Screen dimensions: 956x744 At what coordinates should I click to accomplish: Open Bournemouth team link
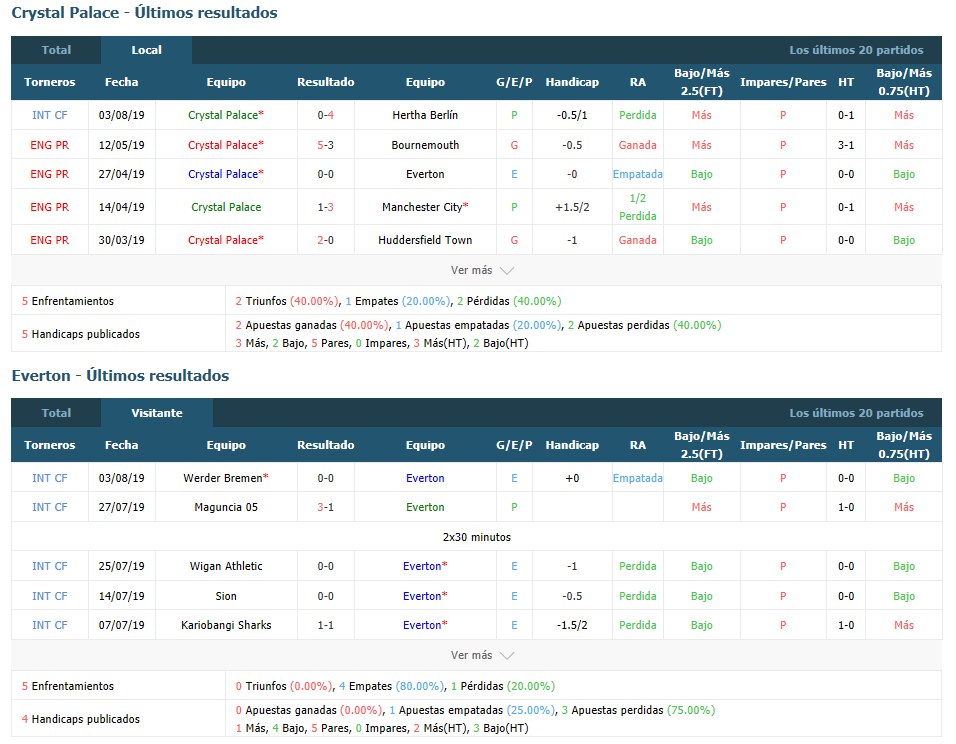(x=425, y=145)
